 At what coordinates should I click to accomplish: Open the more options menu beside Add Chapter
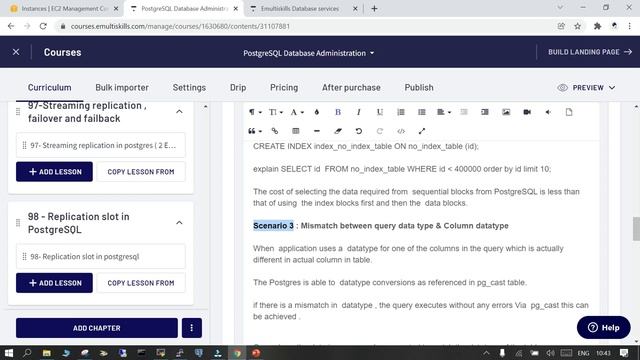point(191,328)
